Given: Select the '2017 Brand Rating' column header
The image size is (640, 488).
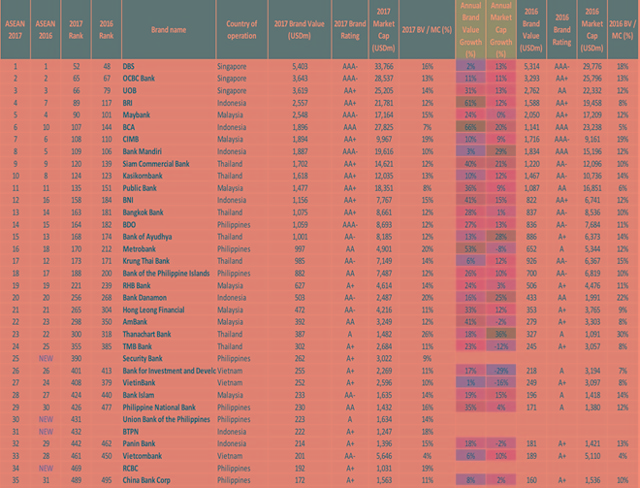Looking at the screenshot, I should (350, 30).
